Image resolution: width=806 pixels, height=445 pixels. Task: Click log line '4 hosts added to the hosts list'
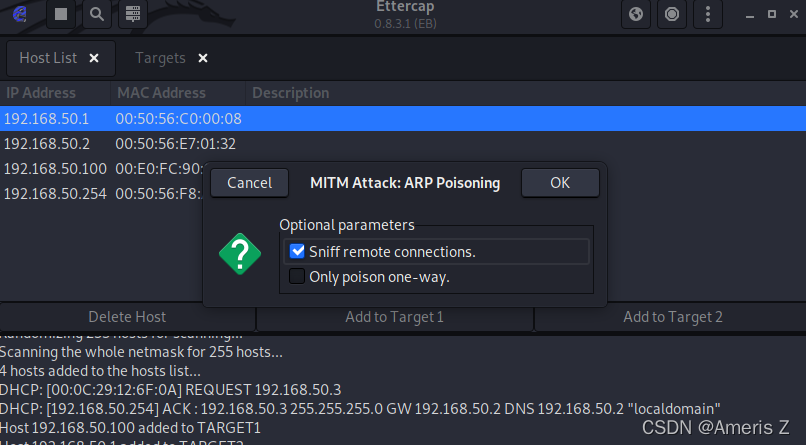pos(100,371)
